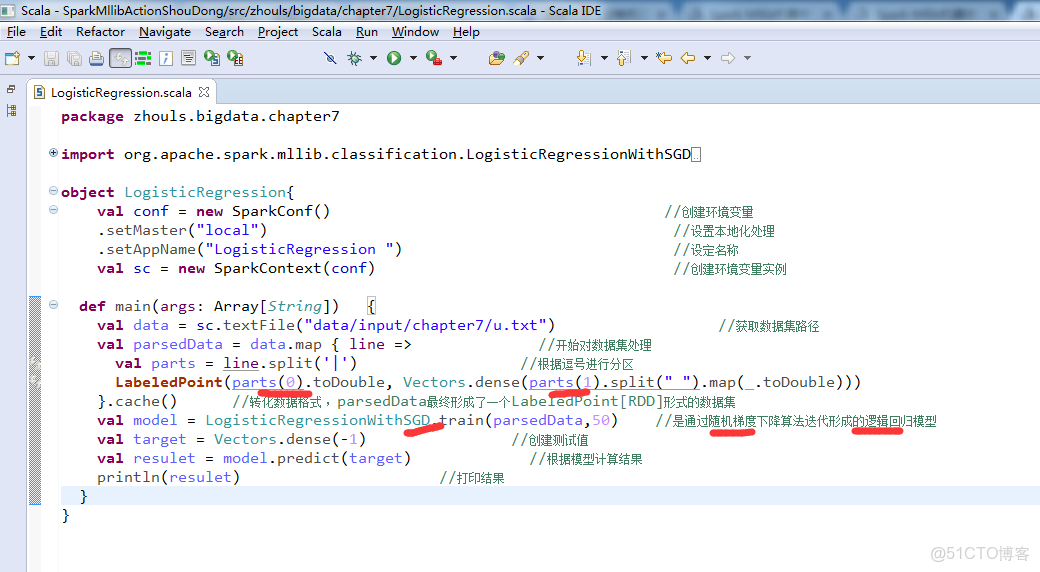Click the first underlined parts(0) reference
This screenshot has height=572, width=1040.
(267, 382)
